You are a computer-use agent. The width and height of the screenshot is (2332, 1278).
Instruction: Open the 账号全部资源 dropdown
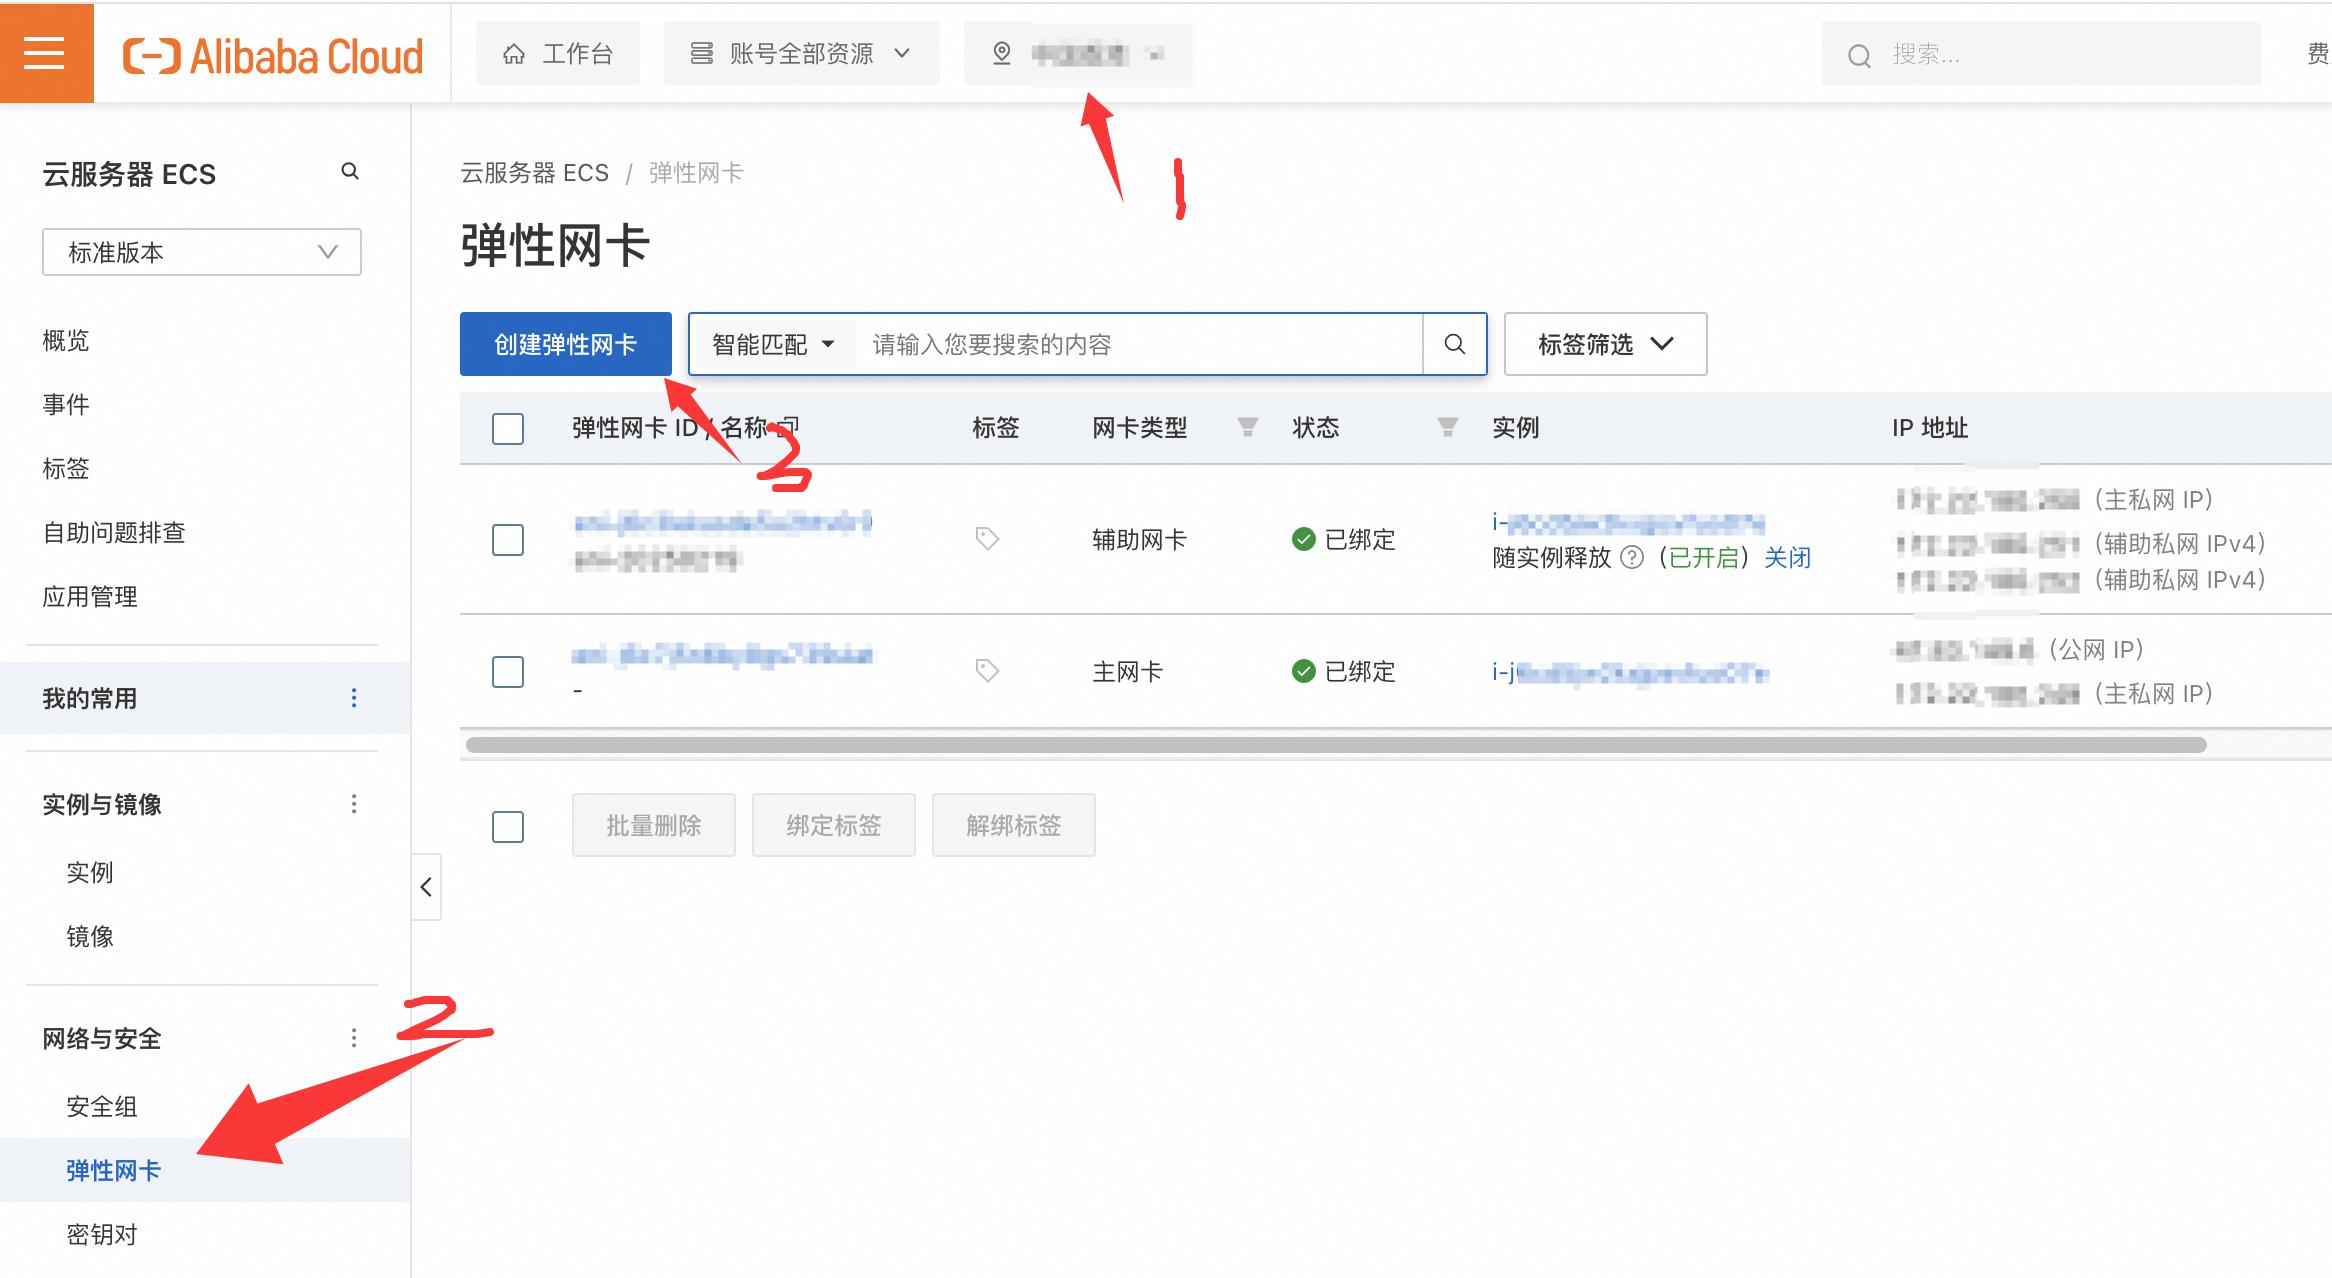click(x=801, y=54)
